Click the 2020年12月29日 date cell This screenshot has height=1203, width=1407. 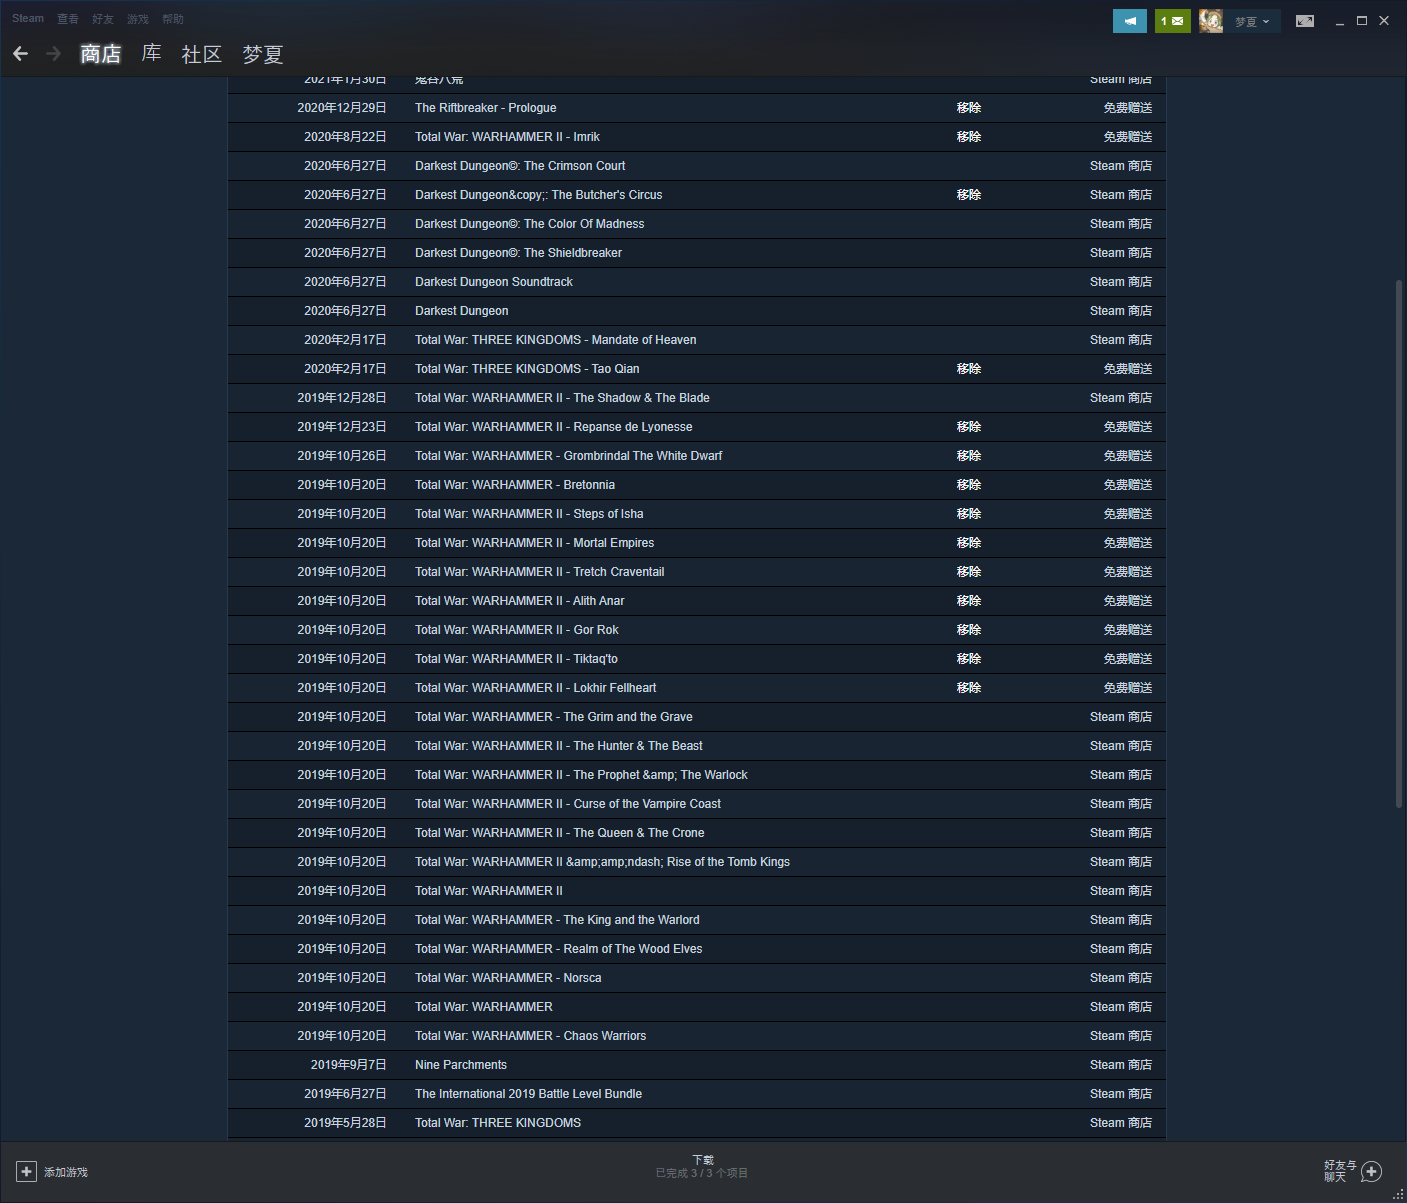point(342,108)
